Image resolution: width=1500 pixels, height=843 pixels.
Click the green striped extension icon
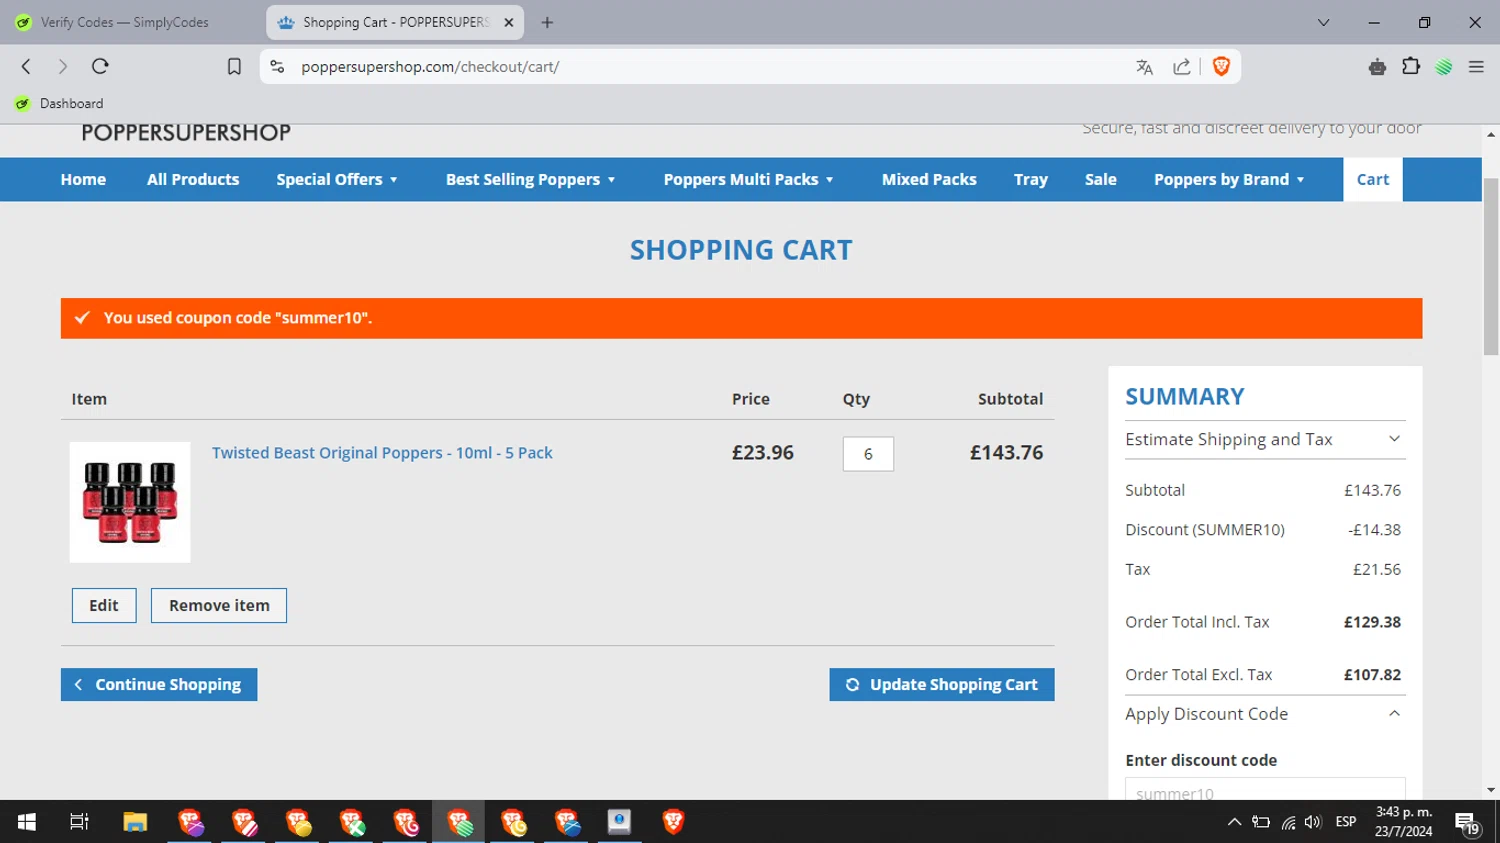pyautogui.click(x=1444, y=67)
